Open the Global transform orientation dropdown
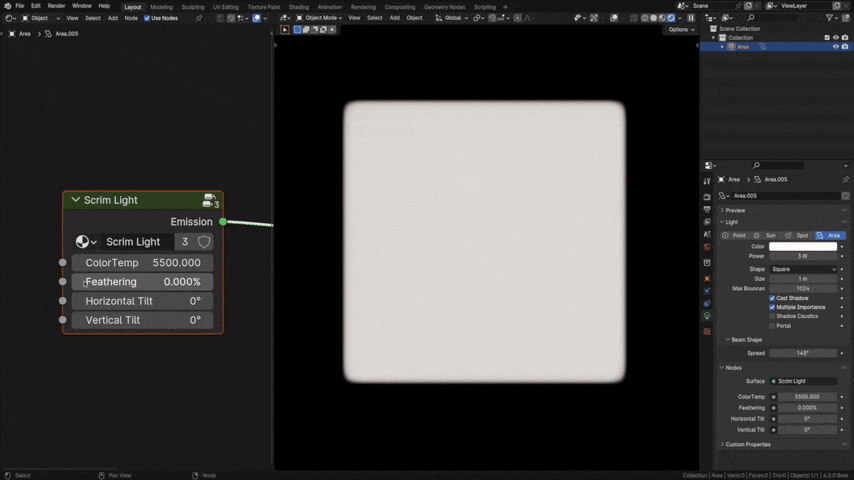Image resolution: width=854 pixels, height=480 pixels. (x=452, y=18)
